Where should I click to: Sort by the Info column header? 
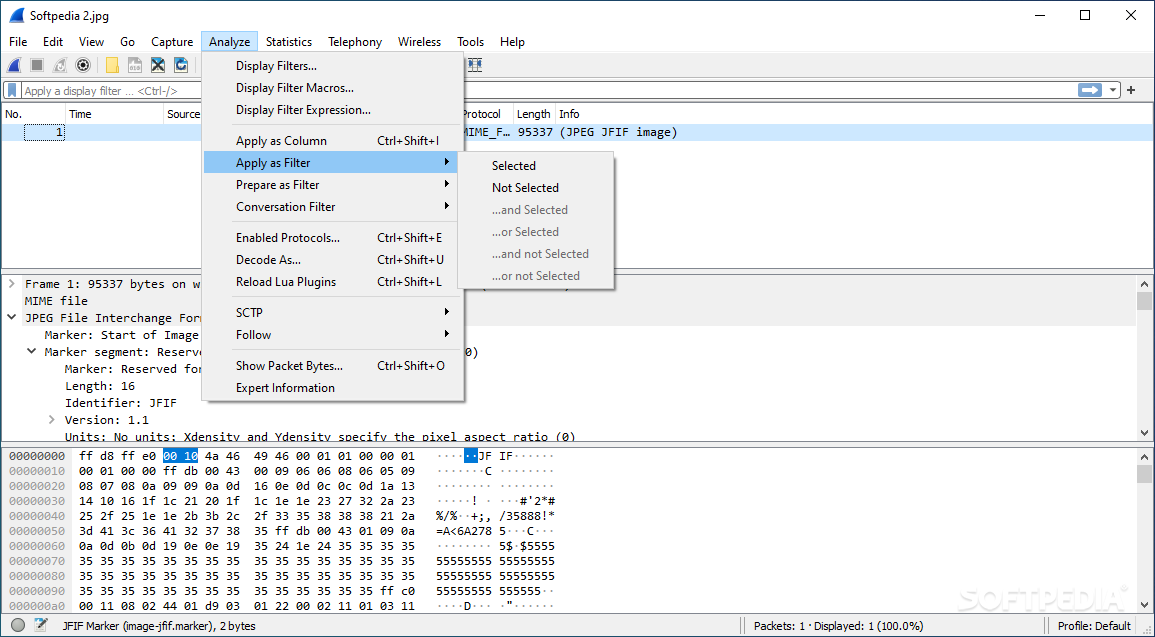(x=854, y=114)
